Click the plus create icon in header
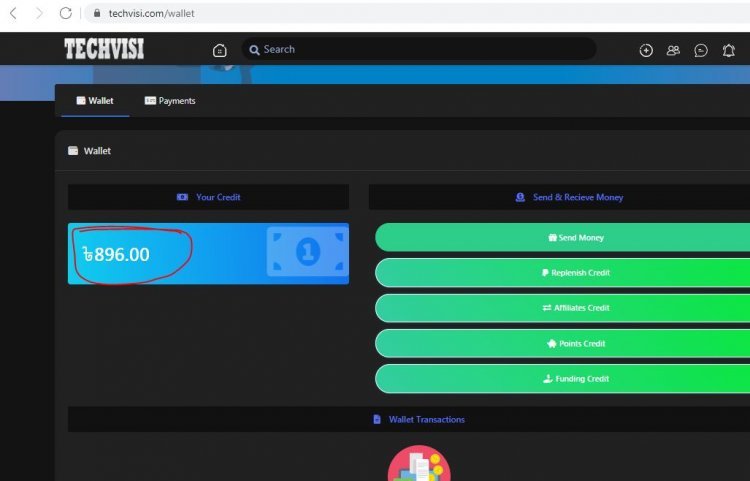The height and width of the screenshot is (481, 750). [646, 50]
